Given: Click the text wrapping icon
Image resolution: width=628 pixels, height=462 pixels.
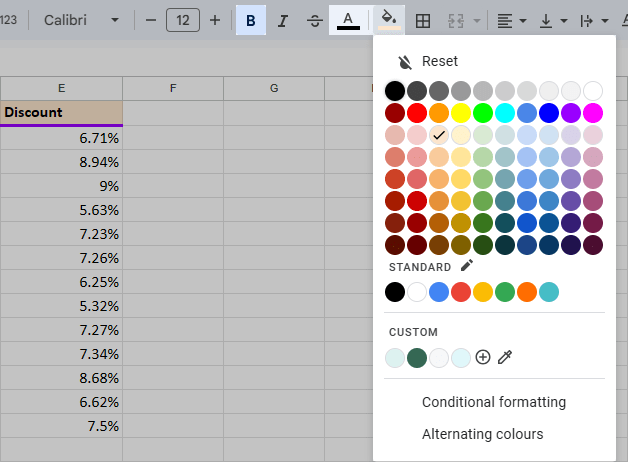Looking at the screenshot, I should (x=587, y=20).
